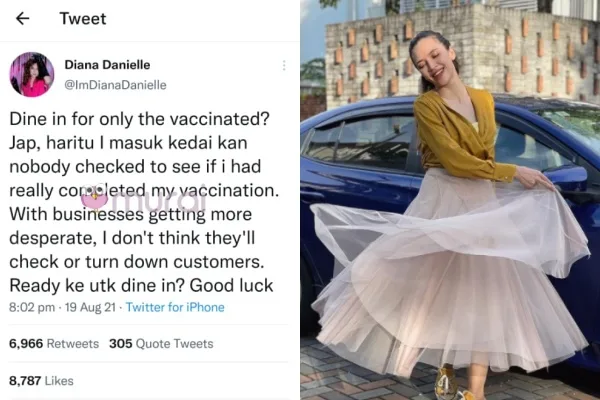Open Diana Danielle's profile picture
Image resolution: width=600 pixels, height=400 pixels.
coord(32,74)
